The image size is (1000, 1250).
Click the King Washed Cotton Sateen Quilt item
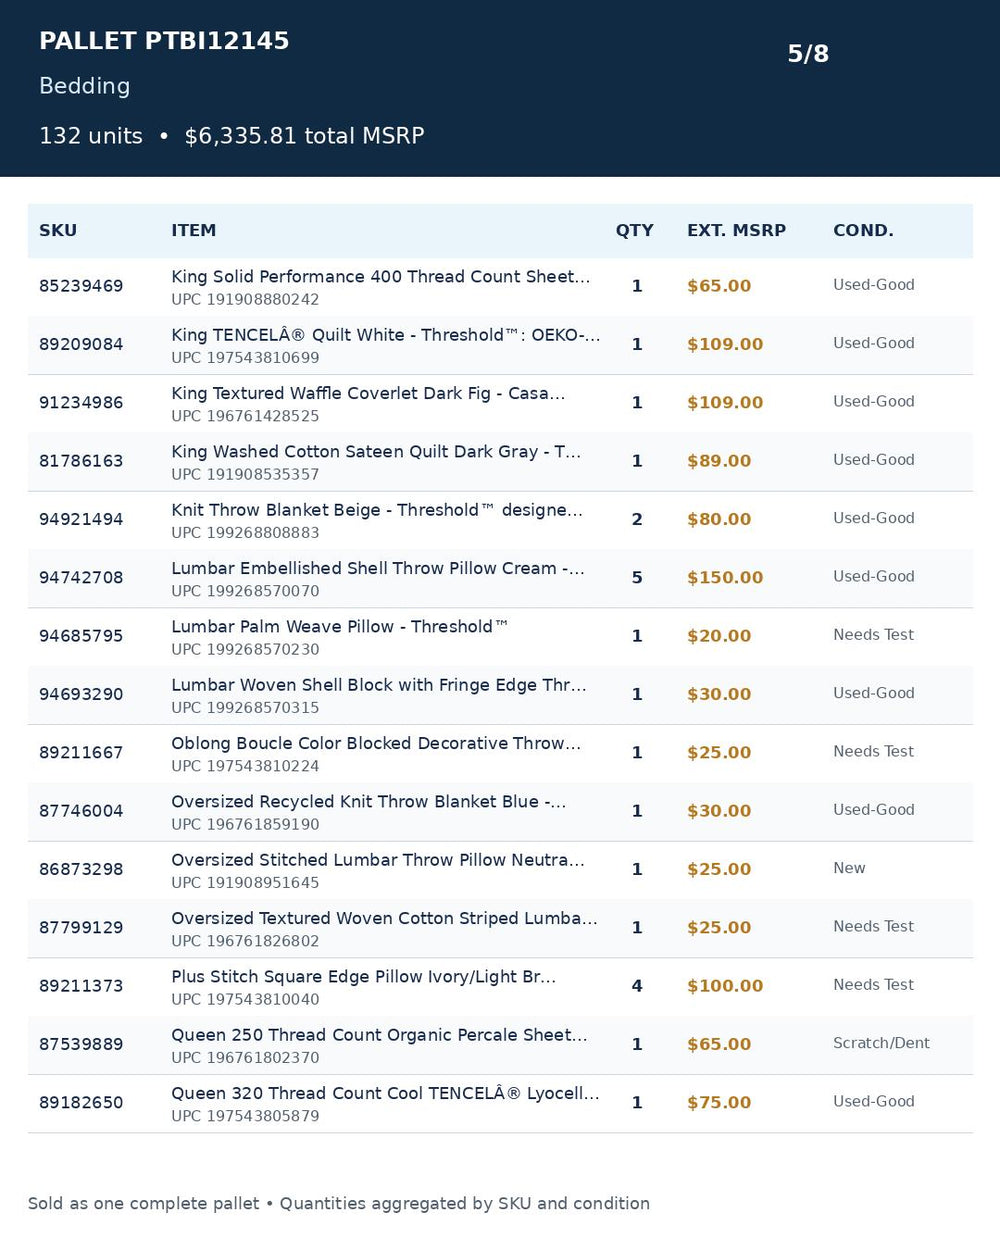click(x=375, y=452)
